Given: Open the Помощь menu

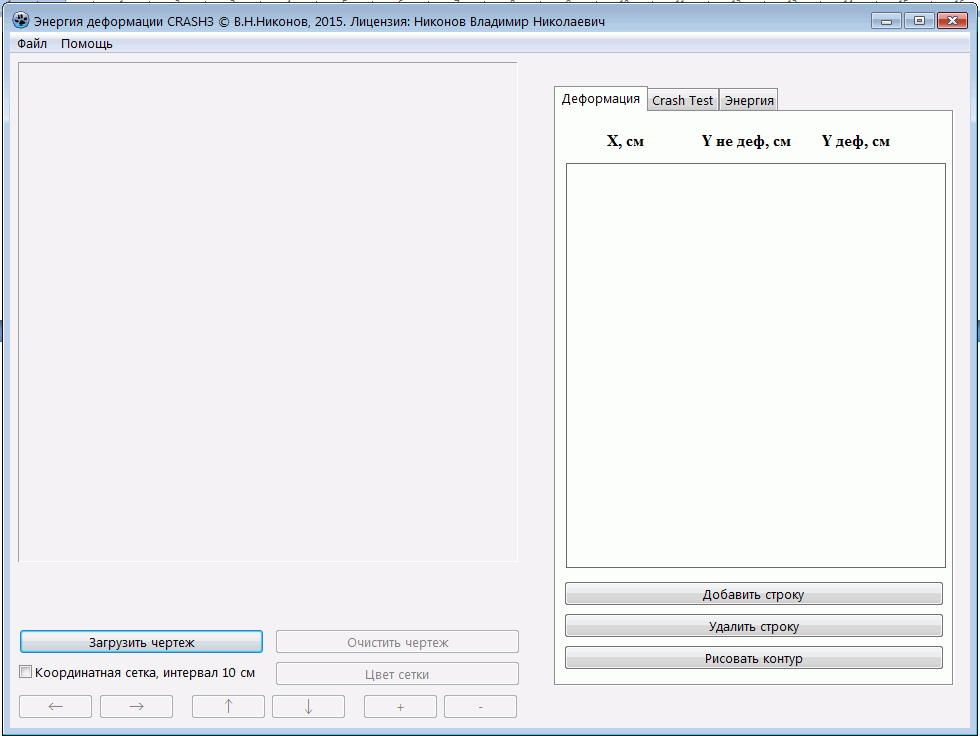Looking at the screenshot, I should 87,44.
